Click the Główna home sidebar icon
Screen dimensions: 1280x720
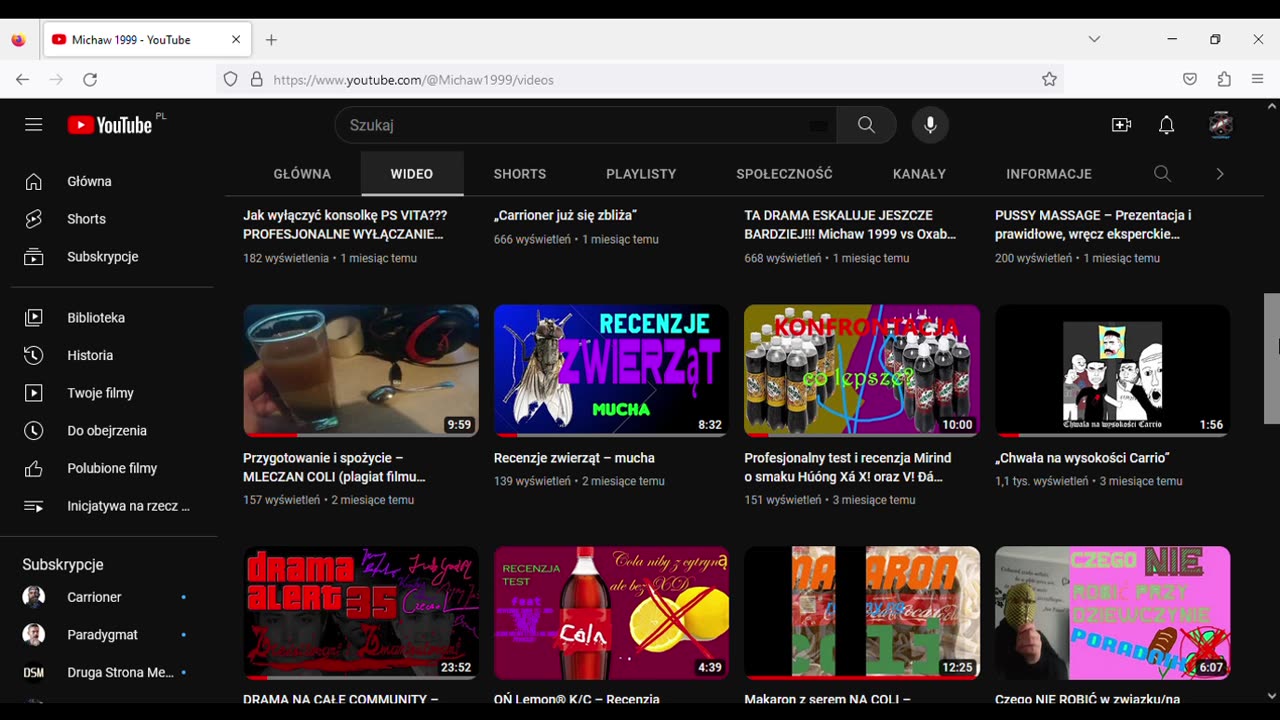(x=34, y=181)
